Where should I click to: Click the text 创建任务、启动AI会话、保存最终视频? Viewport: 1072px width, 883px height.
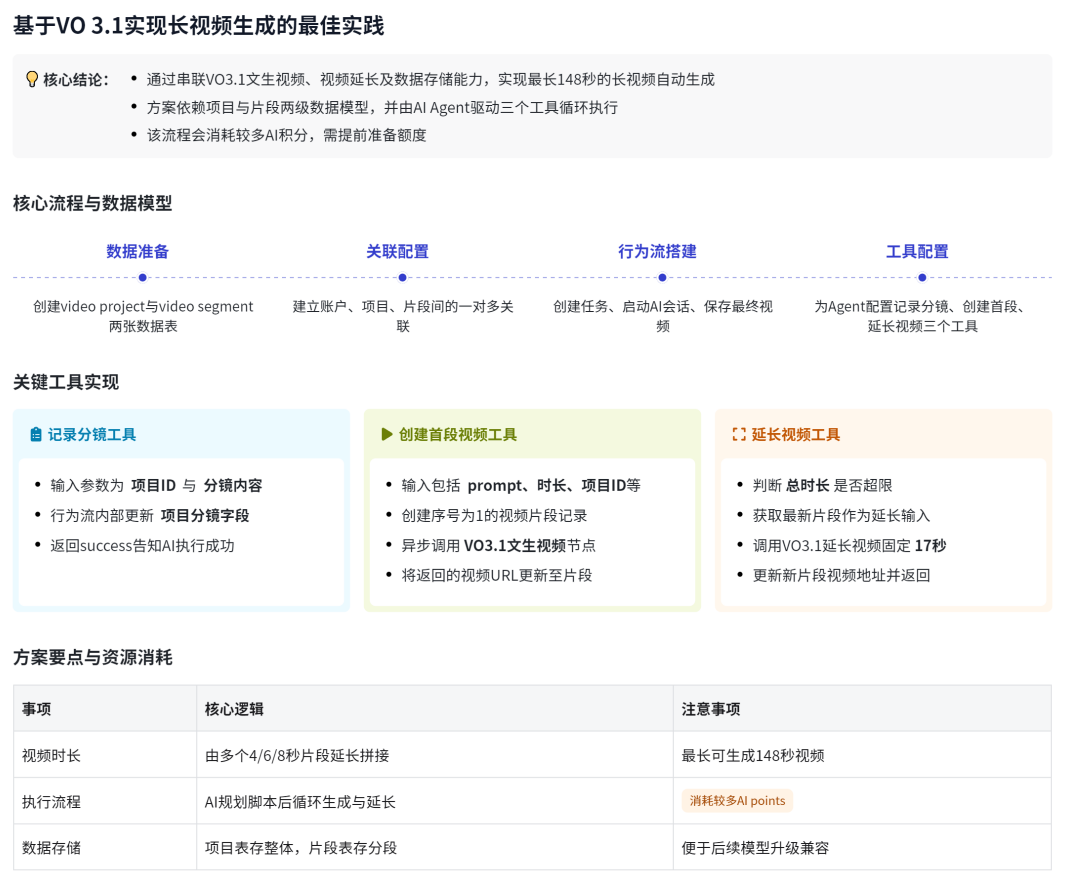pyautogui.click(x=662, y=316)
